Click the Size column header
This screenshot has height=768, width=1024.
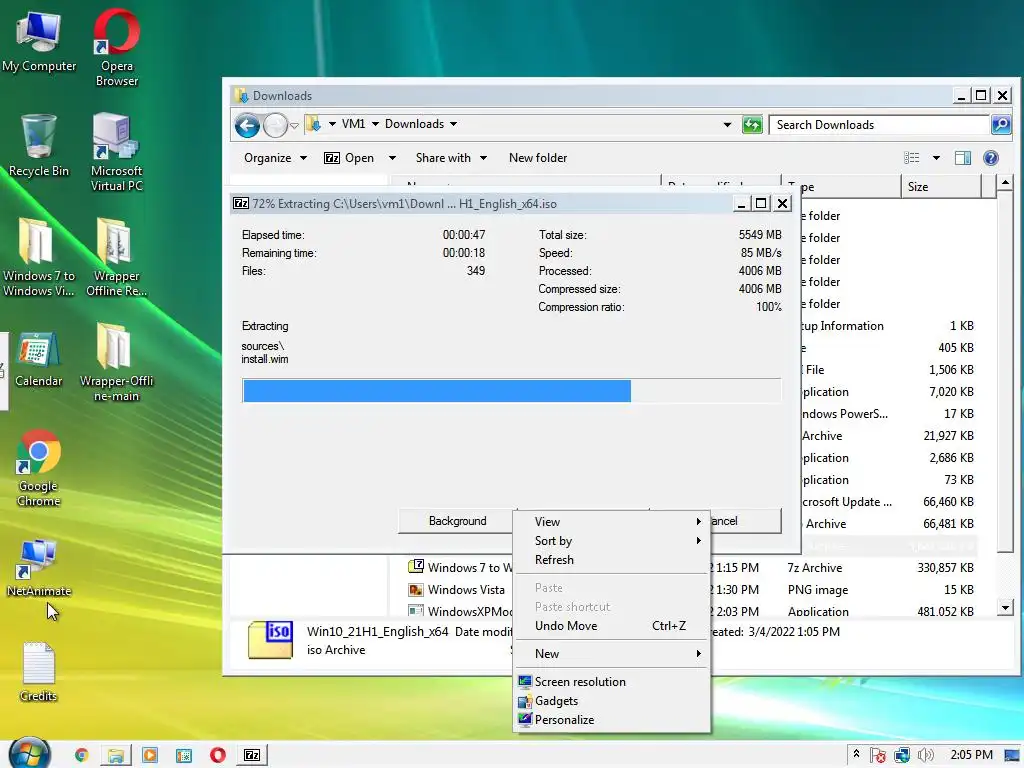click(x=940, y=187)
